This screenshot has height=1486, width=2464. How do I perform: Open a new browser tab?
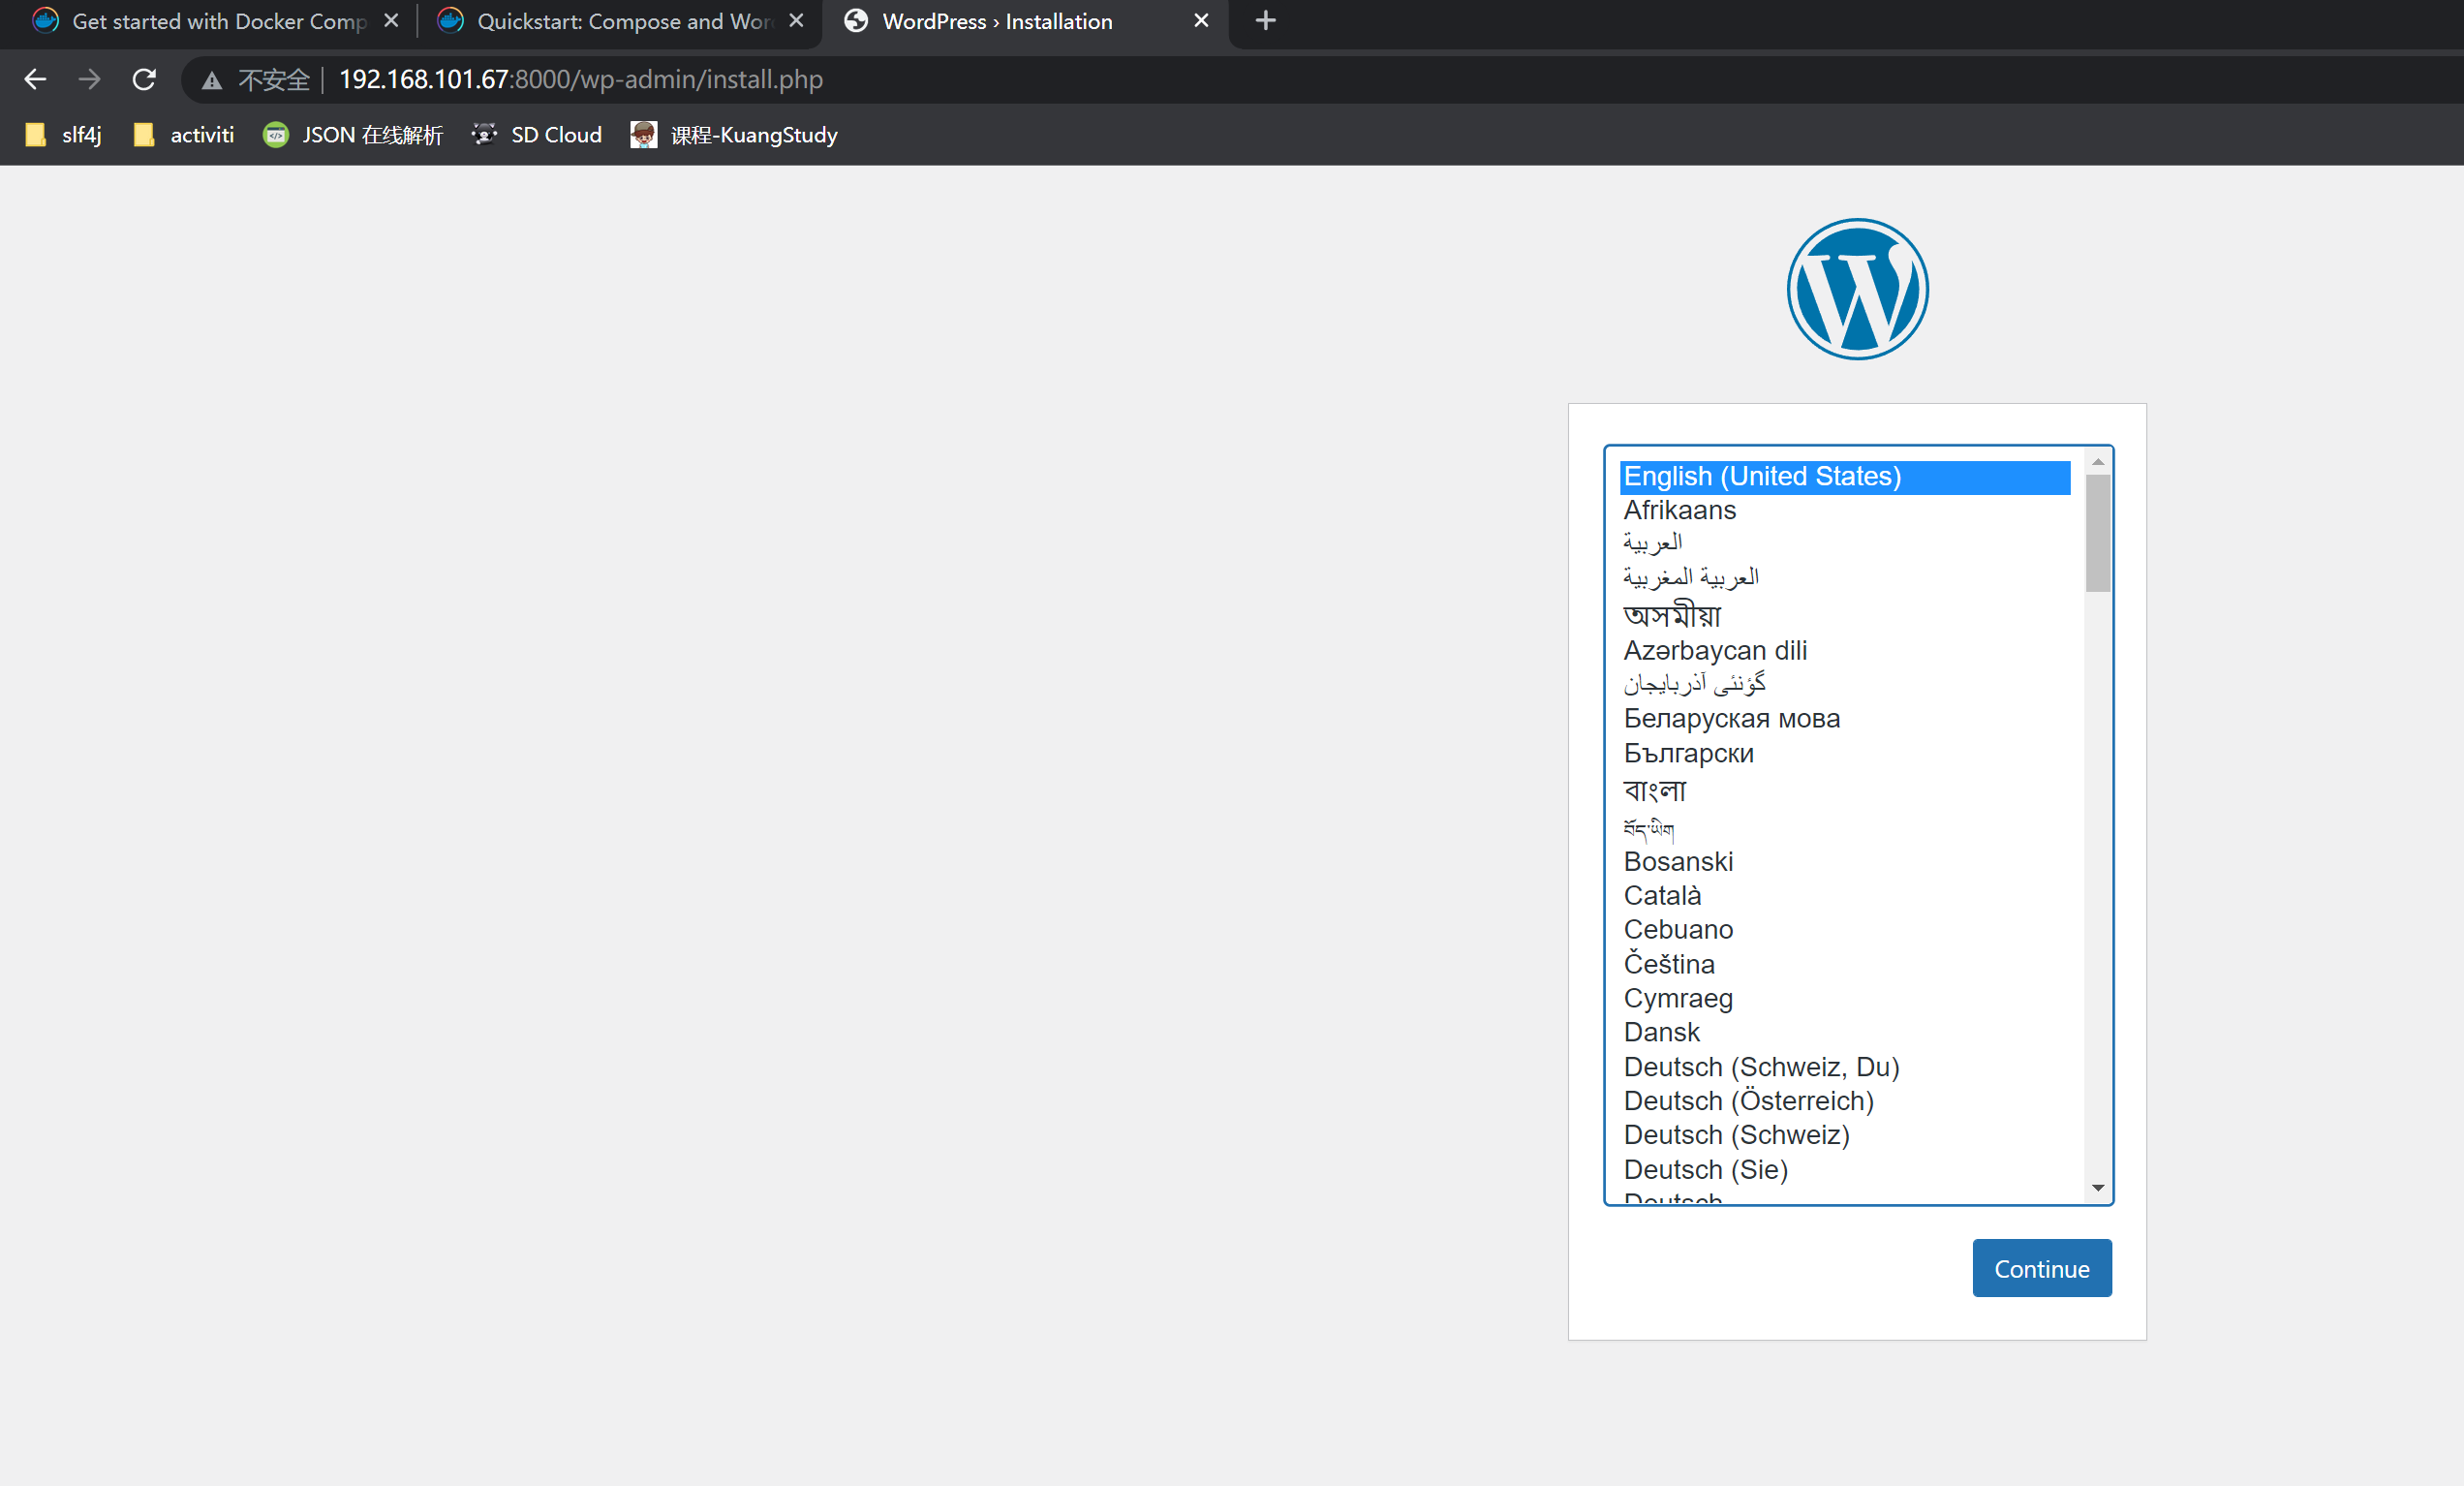[x=1265, y=21]
